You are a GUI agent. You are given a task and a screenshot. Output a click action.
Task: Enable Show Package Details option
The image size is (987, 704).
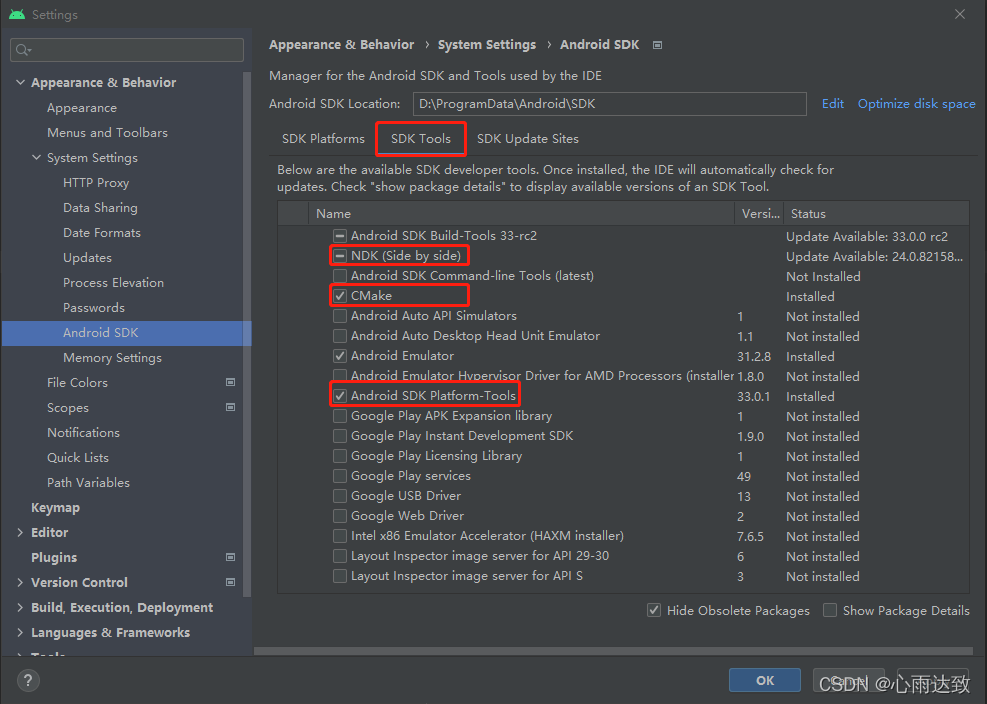830,610
